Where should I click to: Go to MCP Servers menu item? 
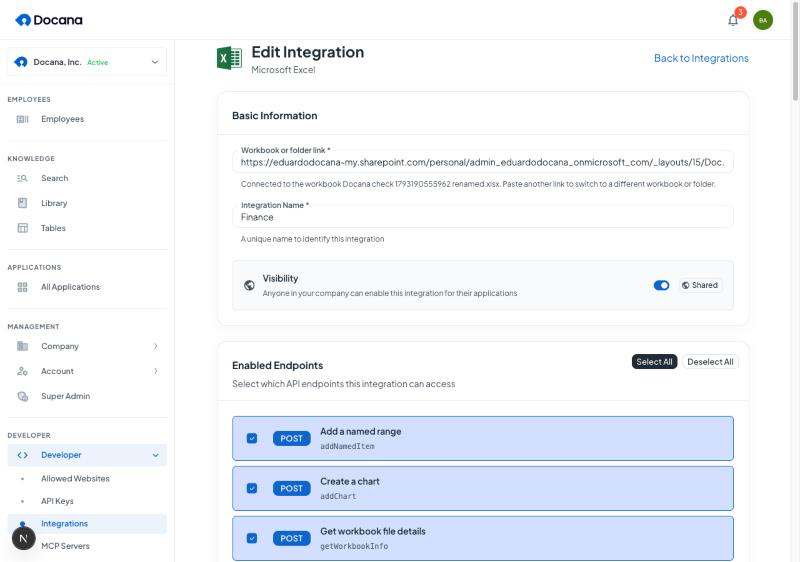(x=65, y=546)
